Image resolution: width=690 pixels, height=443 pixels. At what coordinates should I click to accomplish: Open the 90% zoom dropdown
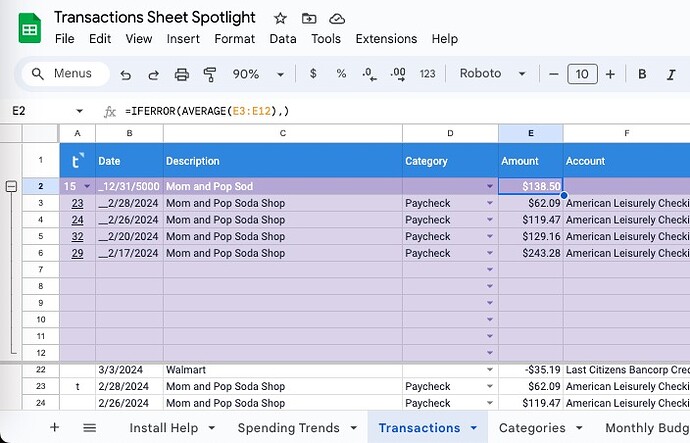[x=258, y=74]
